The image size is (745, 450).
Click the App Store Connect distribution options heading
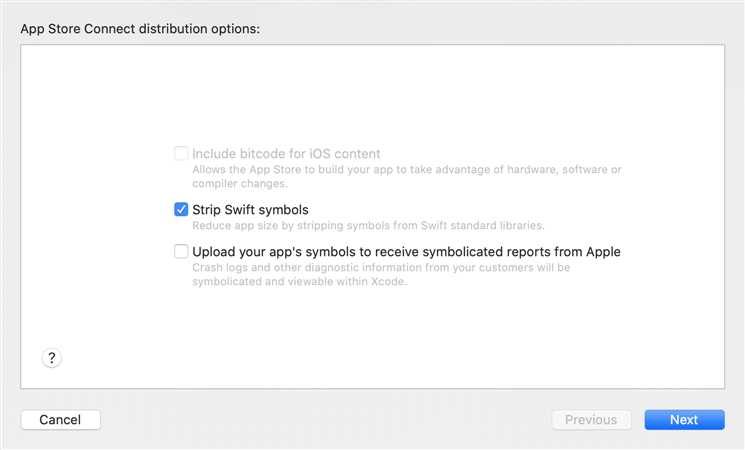coord(140,29)
